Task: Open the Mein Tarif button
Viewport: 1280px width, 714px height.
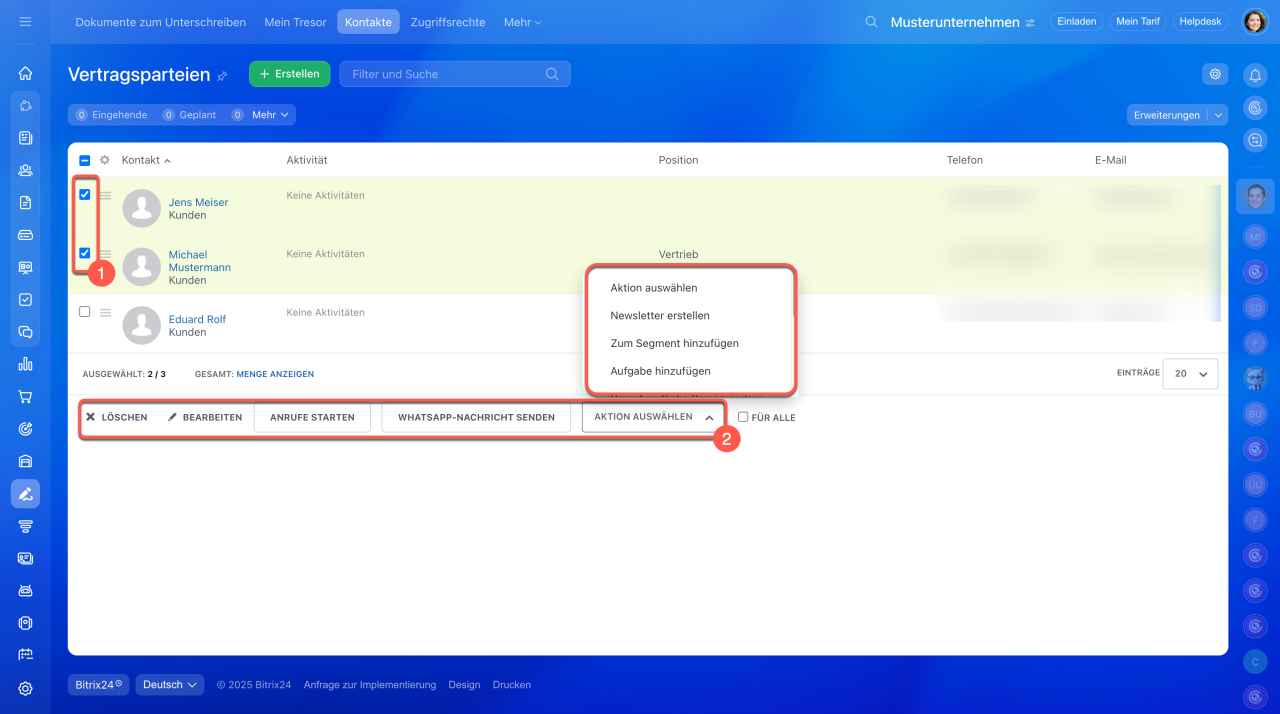Action: click(x=1138, y=21)
